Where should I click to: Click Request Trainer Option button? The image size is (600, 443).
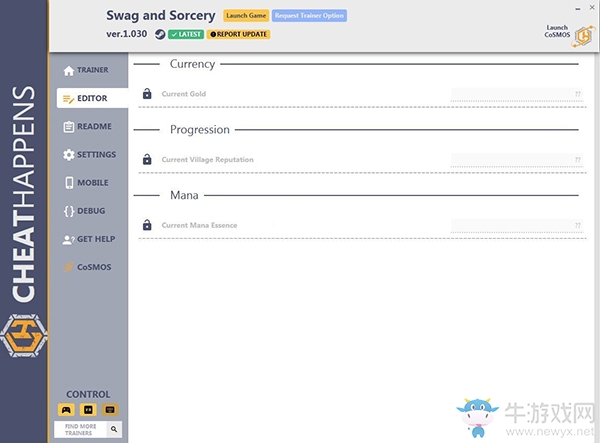[x=309, y=16]
